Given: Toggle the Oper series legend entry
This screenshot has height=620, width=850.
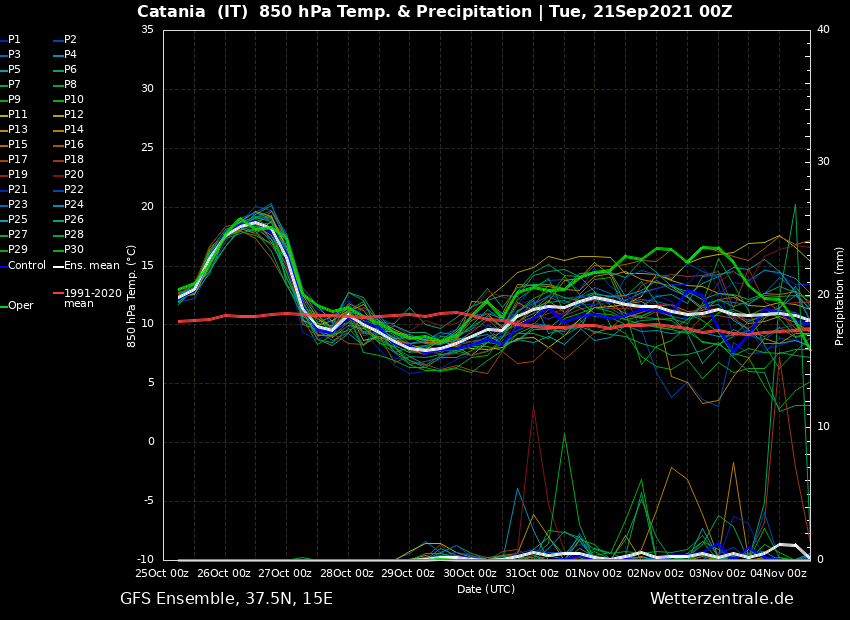Looking at the screenshot, I should point(20,306).
